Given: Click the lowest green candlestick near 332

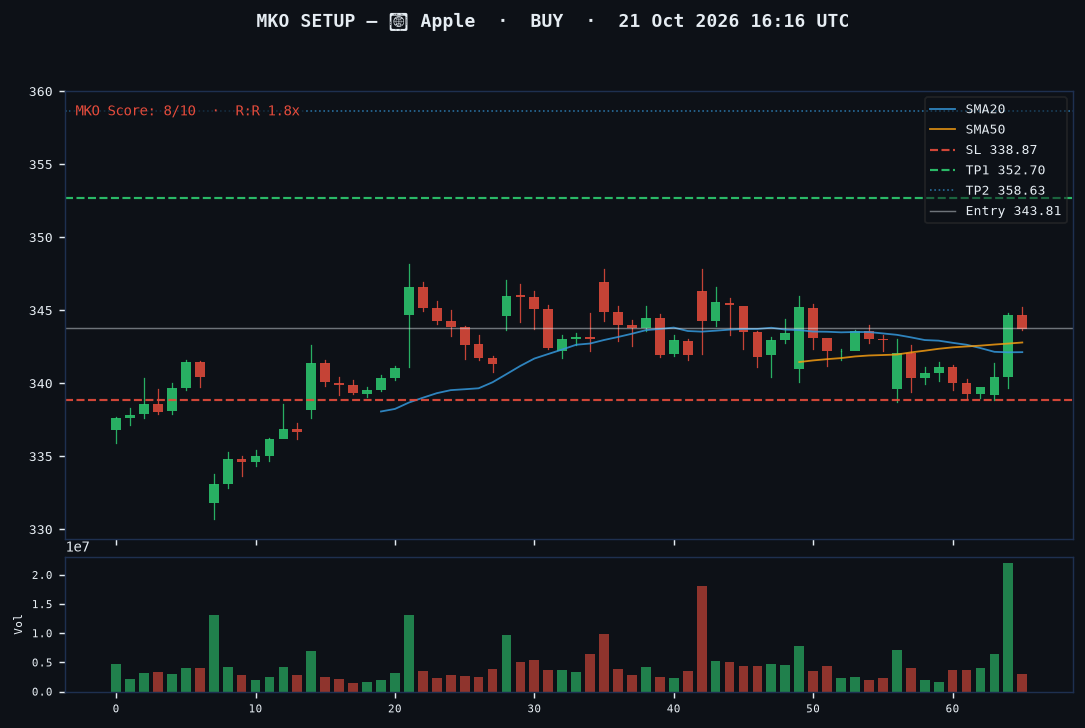Looking at the screenshot, I should point(214,493).
